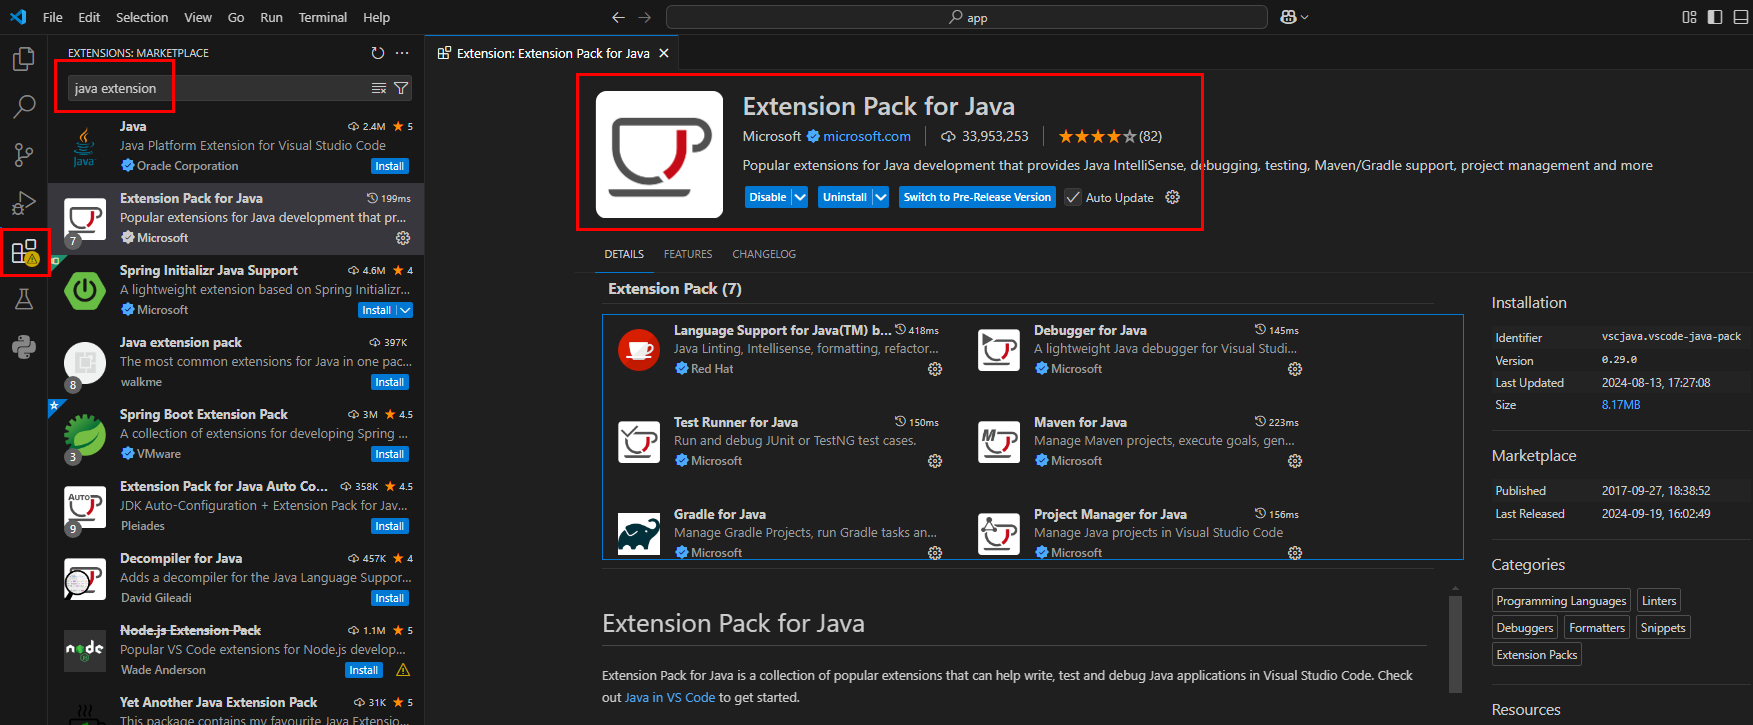Open the Python view in activity bar
Screen dimensions: 1753x725
coord(24,347)
